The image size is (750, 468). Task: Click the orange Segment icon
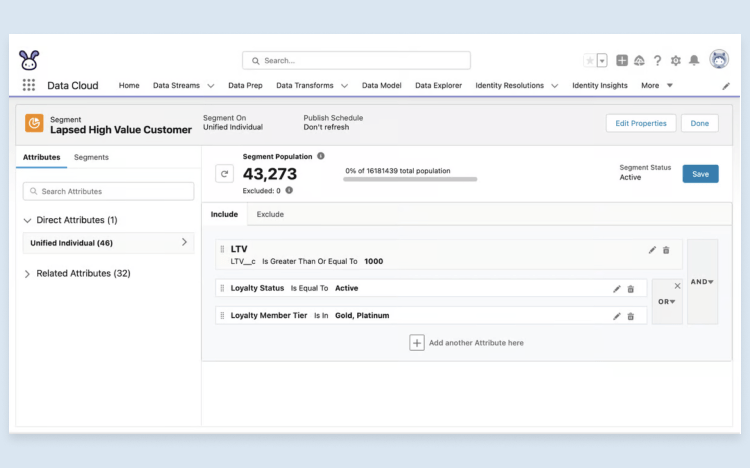[34, 123]
